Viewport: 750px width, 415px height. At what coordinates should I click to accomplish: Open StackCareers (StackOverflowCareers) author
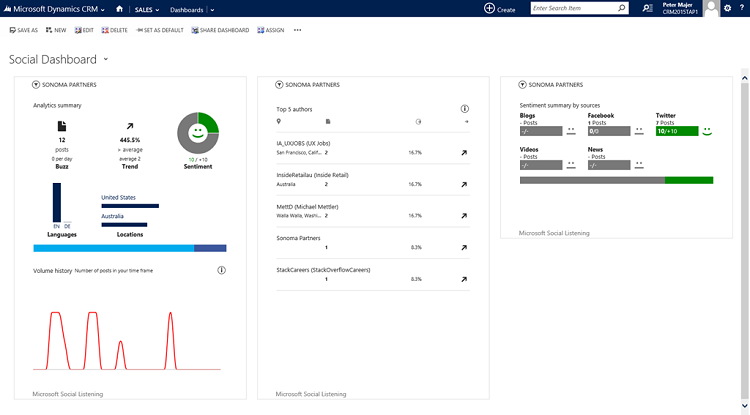pos(323,270)
